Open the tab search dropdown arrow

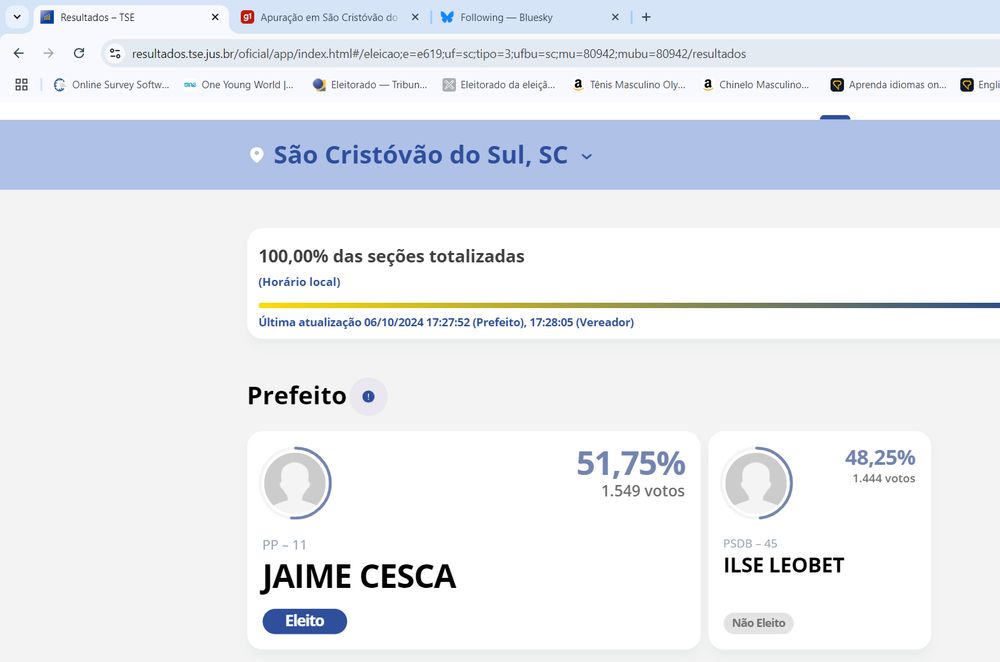tap(17, 17)
